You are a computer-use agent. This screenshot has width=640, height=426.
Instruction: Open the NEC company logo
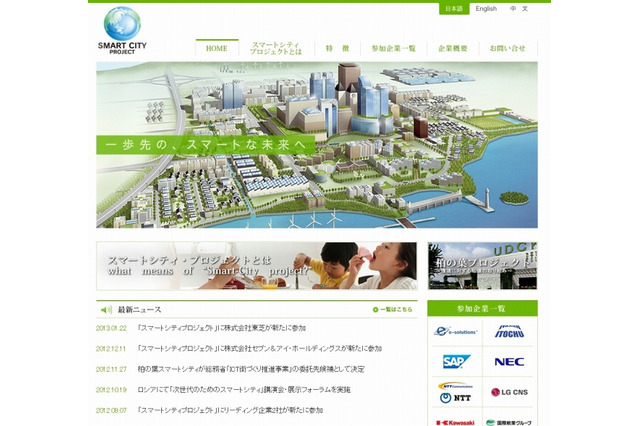[509, 362]
